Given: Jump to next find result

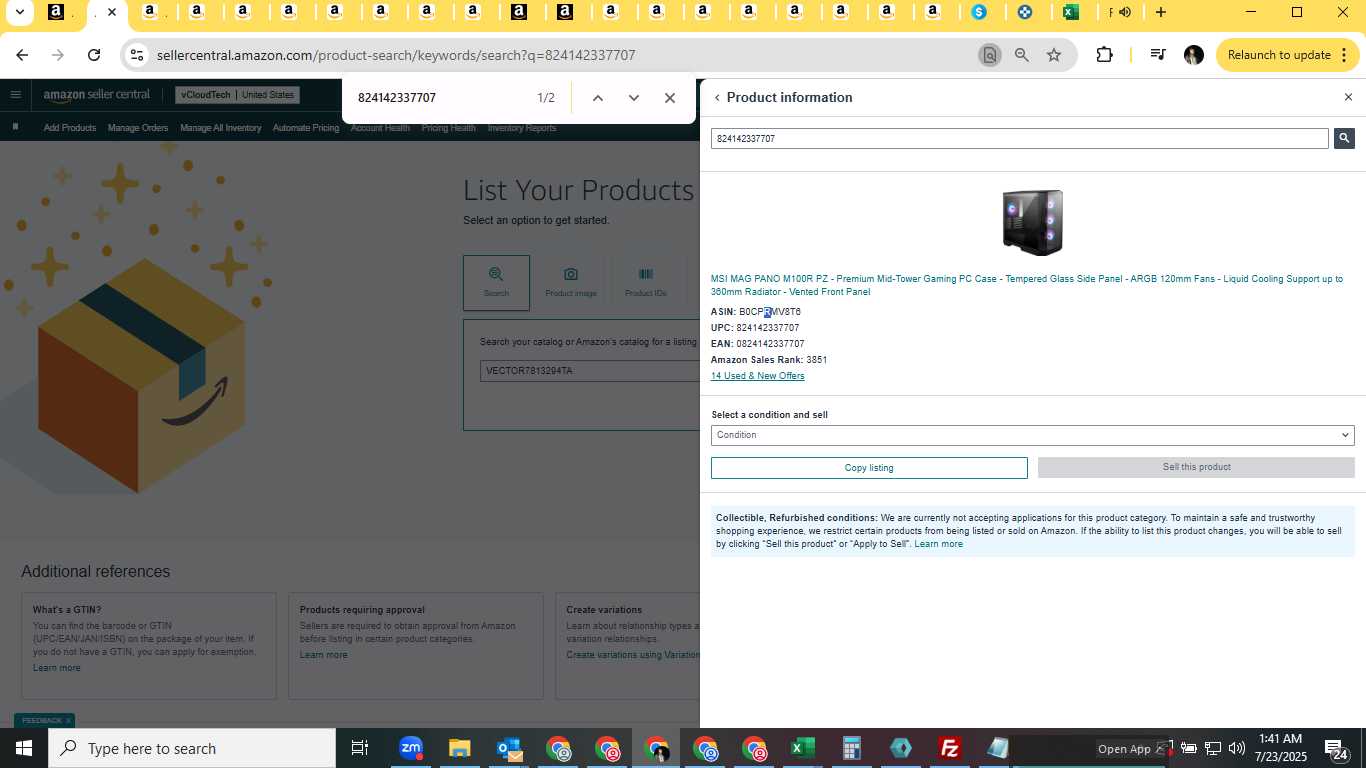Looking at the screenshot, I should pos(633,98).
